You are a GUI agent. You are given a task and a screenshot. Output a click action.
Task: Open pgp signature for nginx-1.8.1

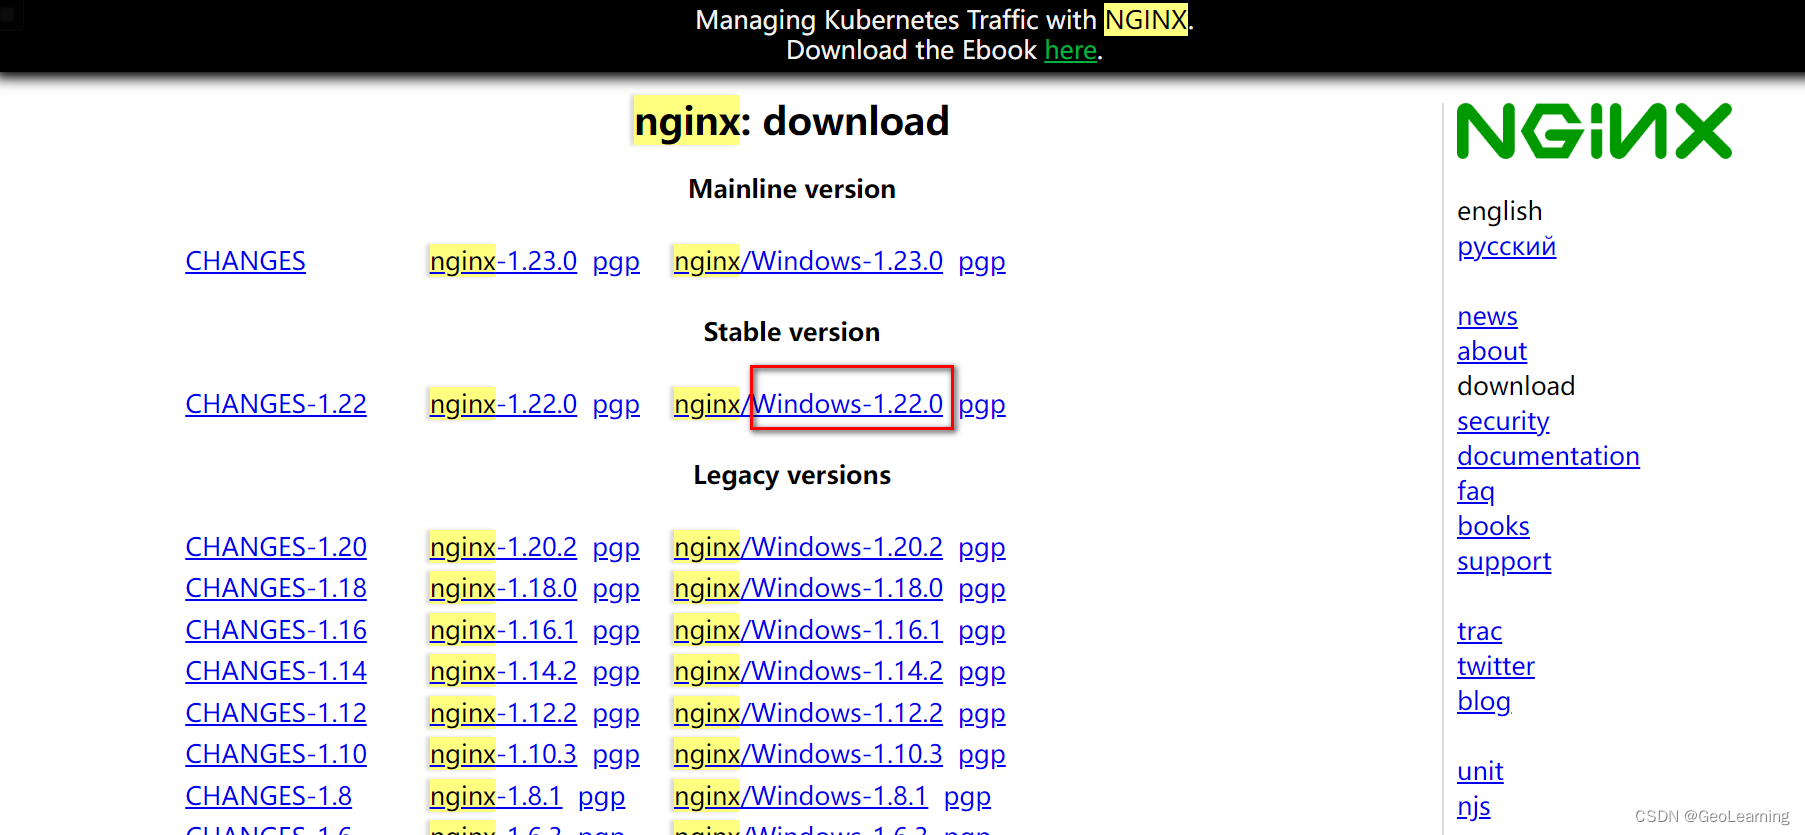pyautogui.click(x=602, y=797)
